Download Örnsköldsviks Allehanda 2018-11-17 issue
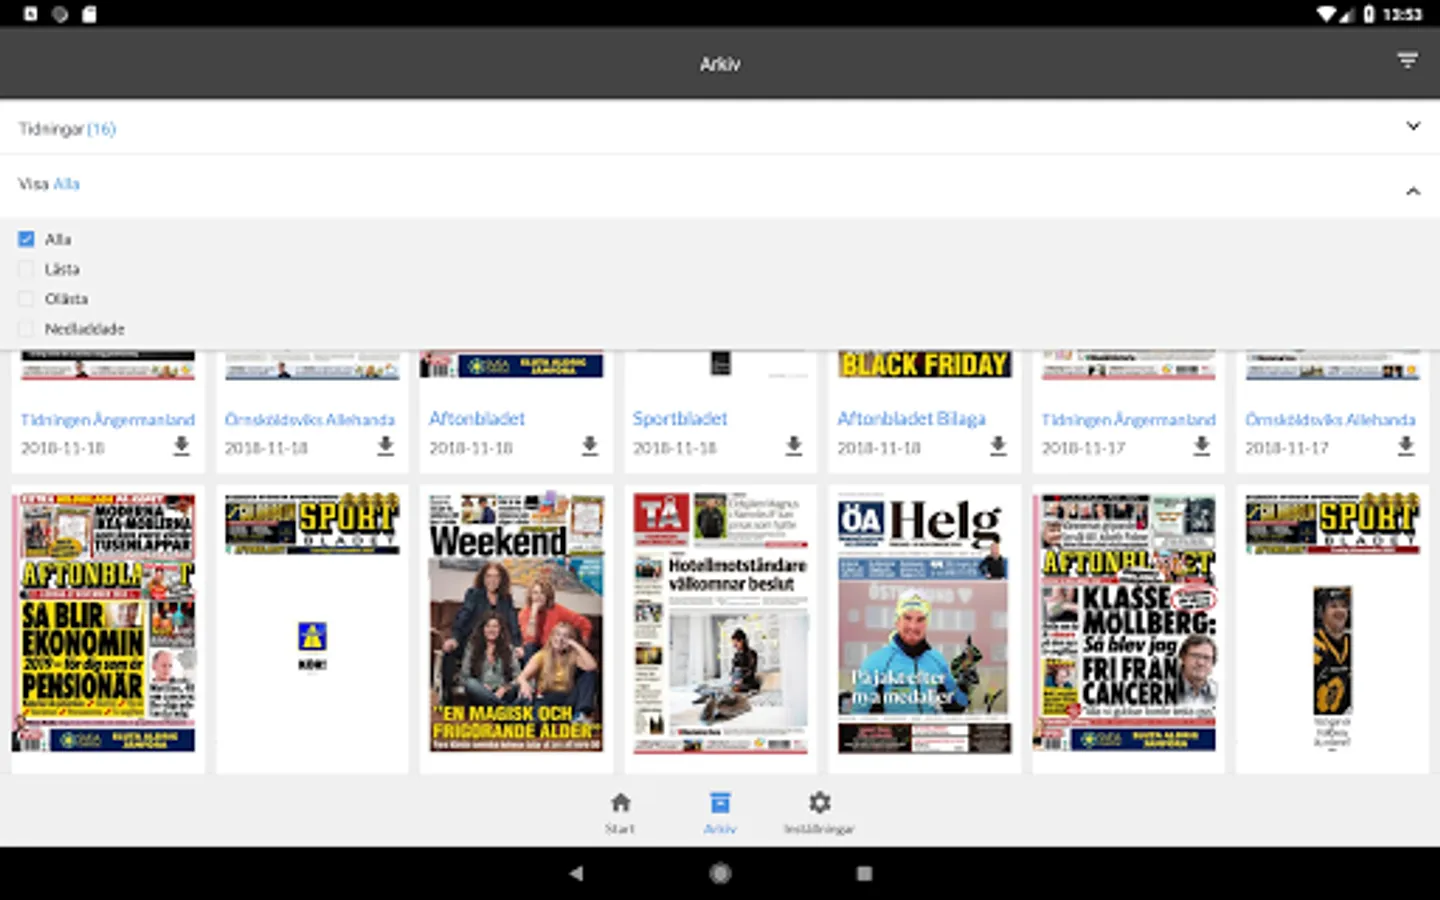 (x=1406, y=446)
